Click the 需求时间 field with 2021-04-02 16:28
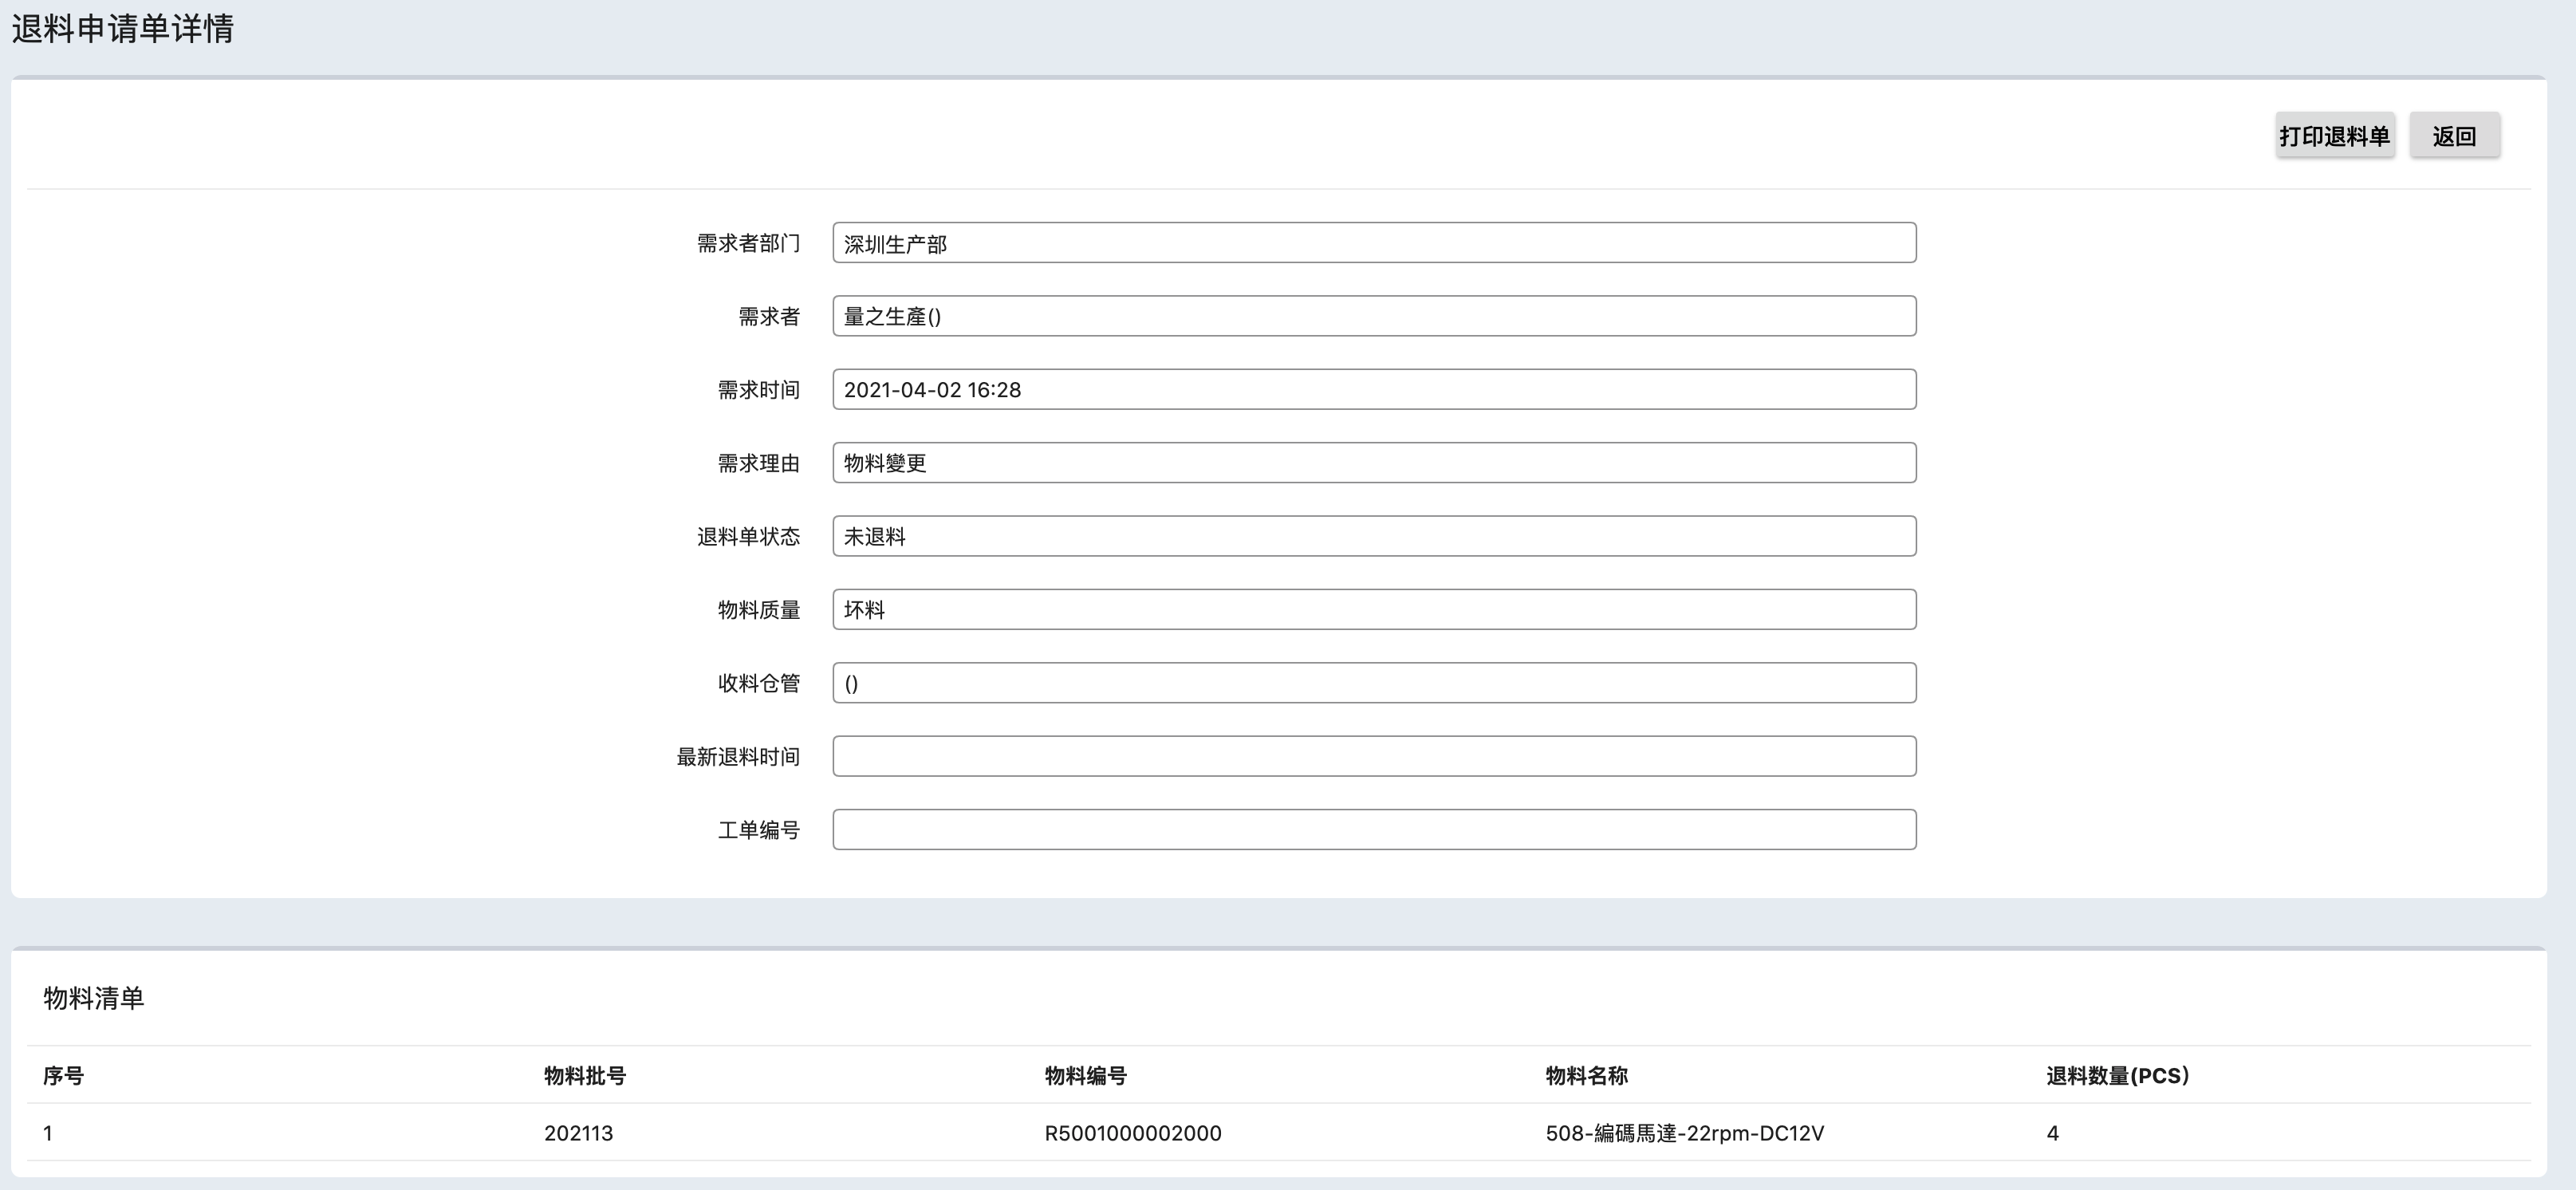This screenshot has width=2576, height=1190. [1374, 389]
